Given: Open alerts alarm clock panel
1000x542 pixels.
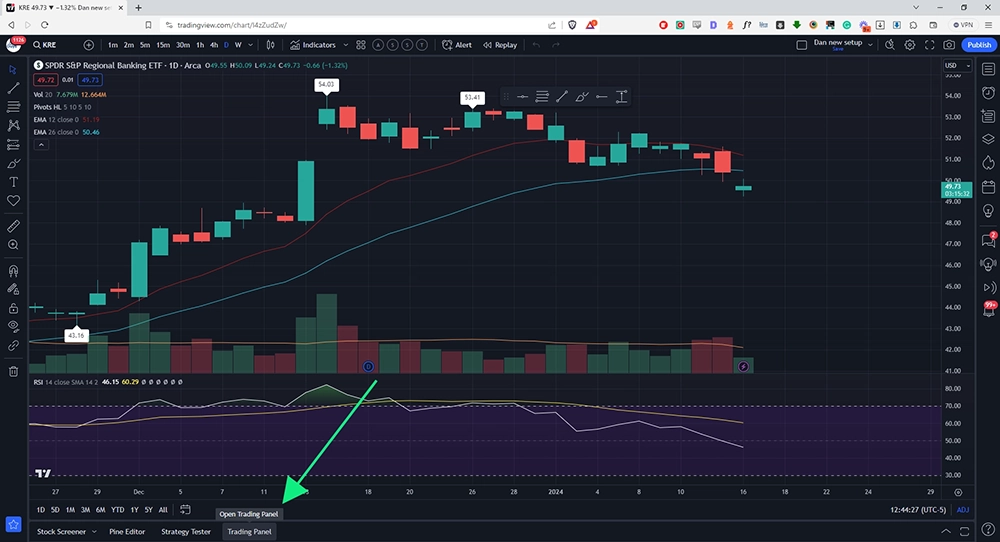Looking at the screenshot, I should tap(988, 92).
